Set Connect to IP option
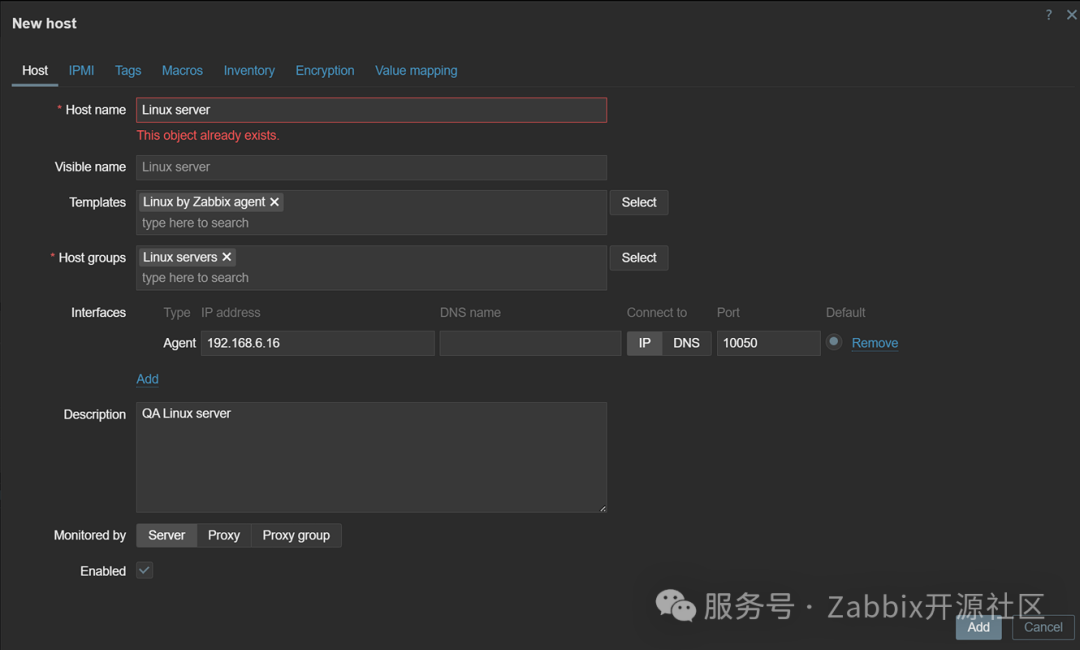The image size is (1080, 650). pos(644,343)
